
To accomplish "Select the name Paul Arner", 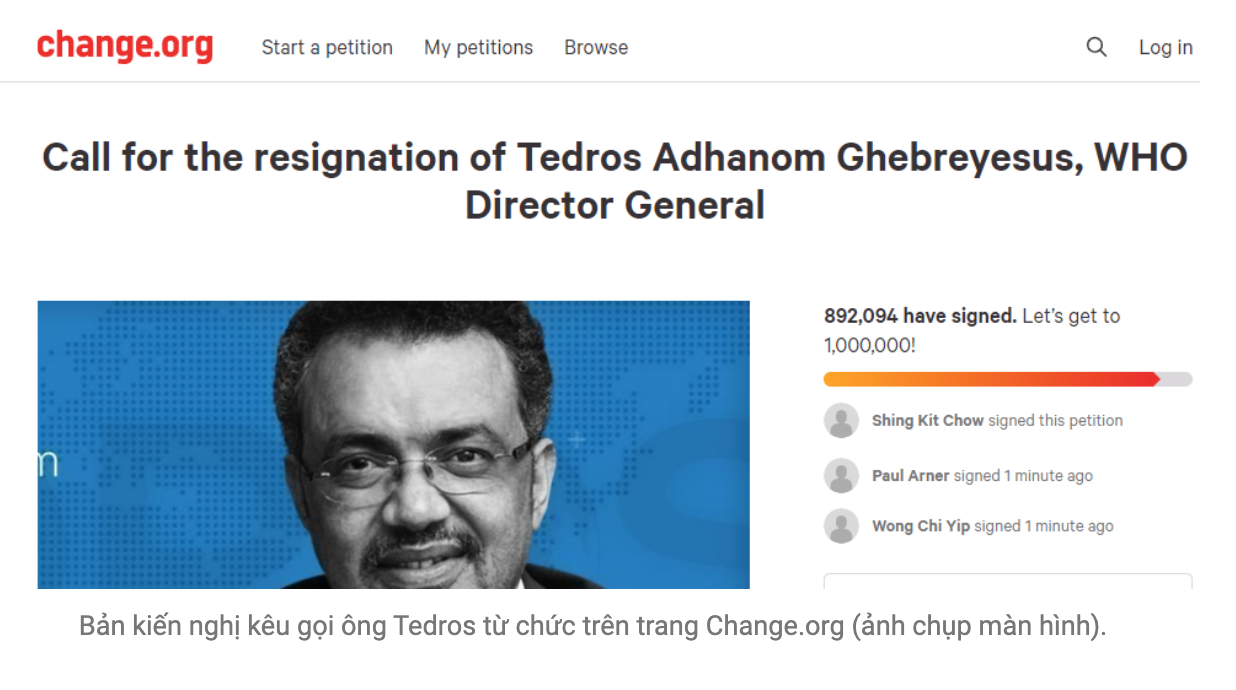I will tap(910, 476).
